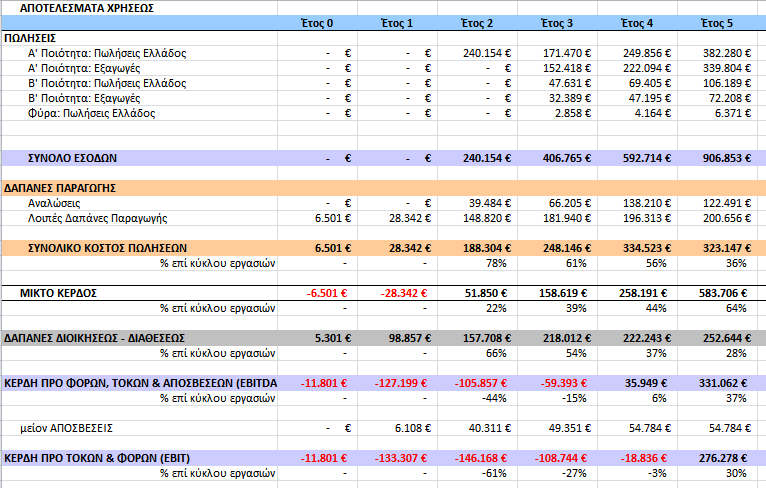The height and width of the screenshot is (488, 766).
Task: Select the ΔΑΠΑΝΕΣ ΠΑΡΑΓΩΓΗΣ section header
Action: (x=60, y=188)
